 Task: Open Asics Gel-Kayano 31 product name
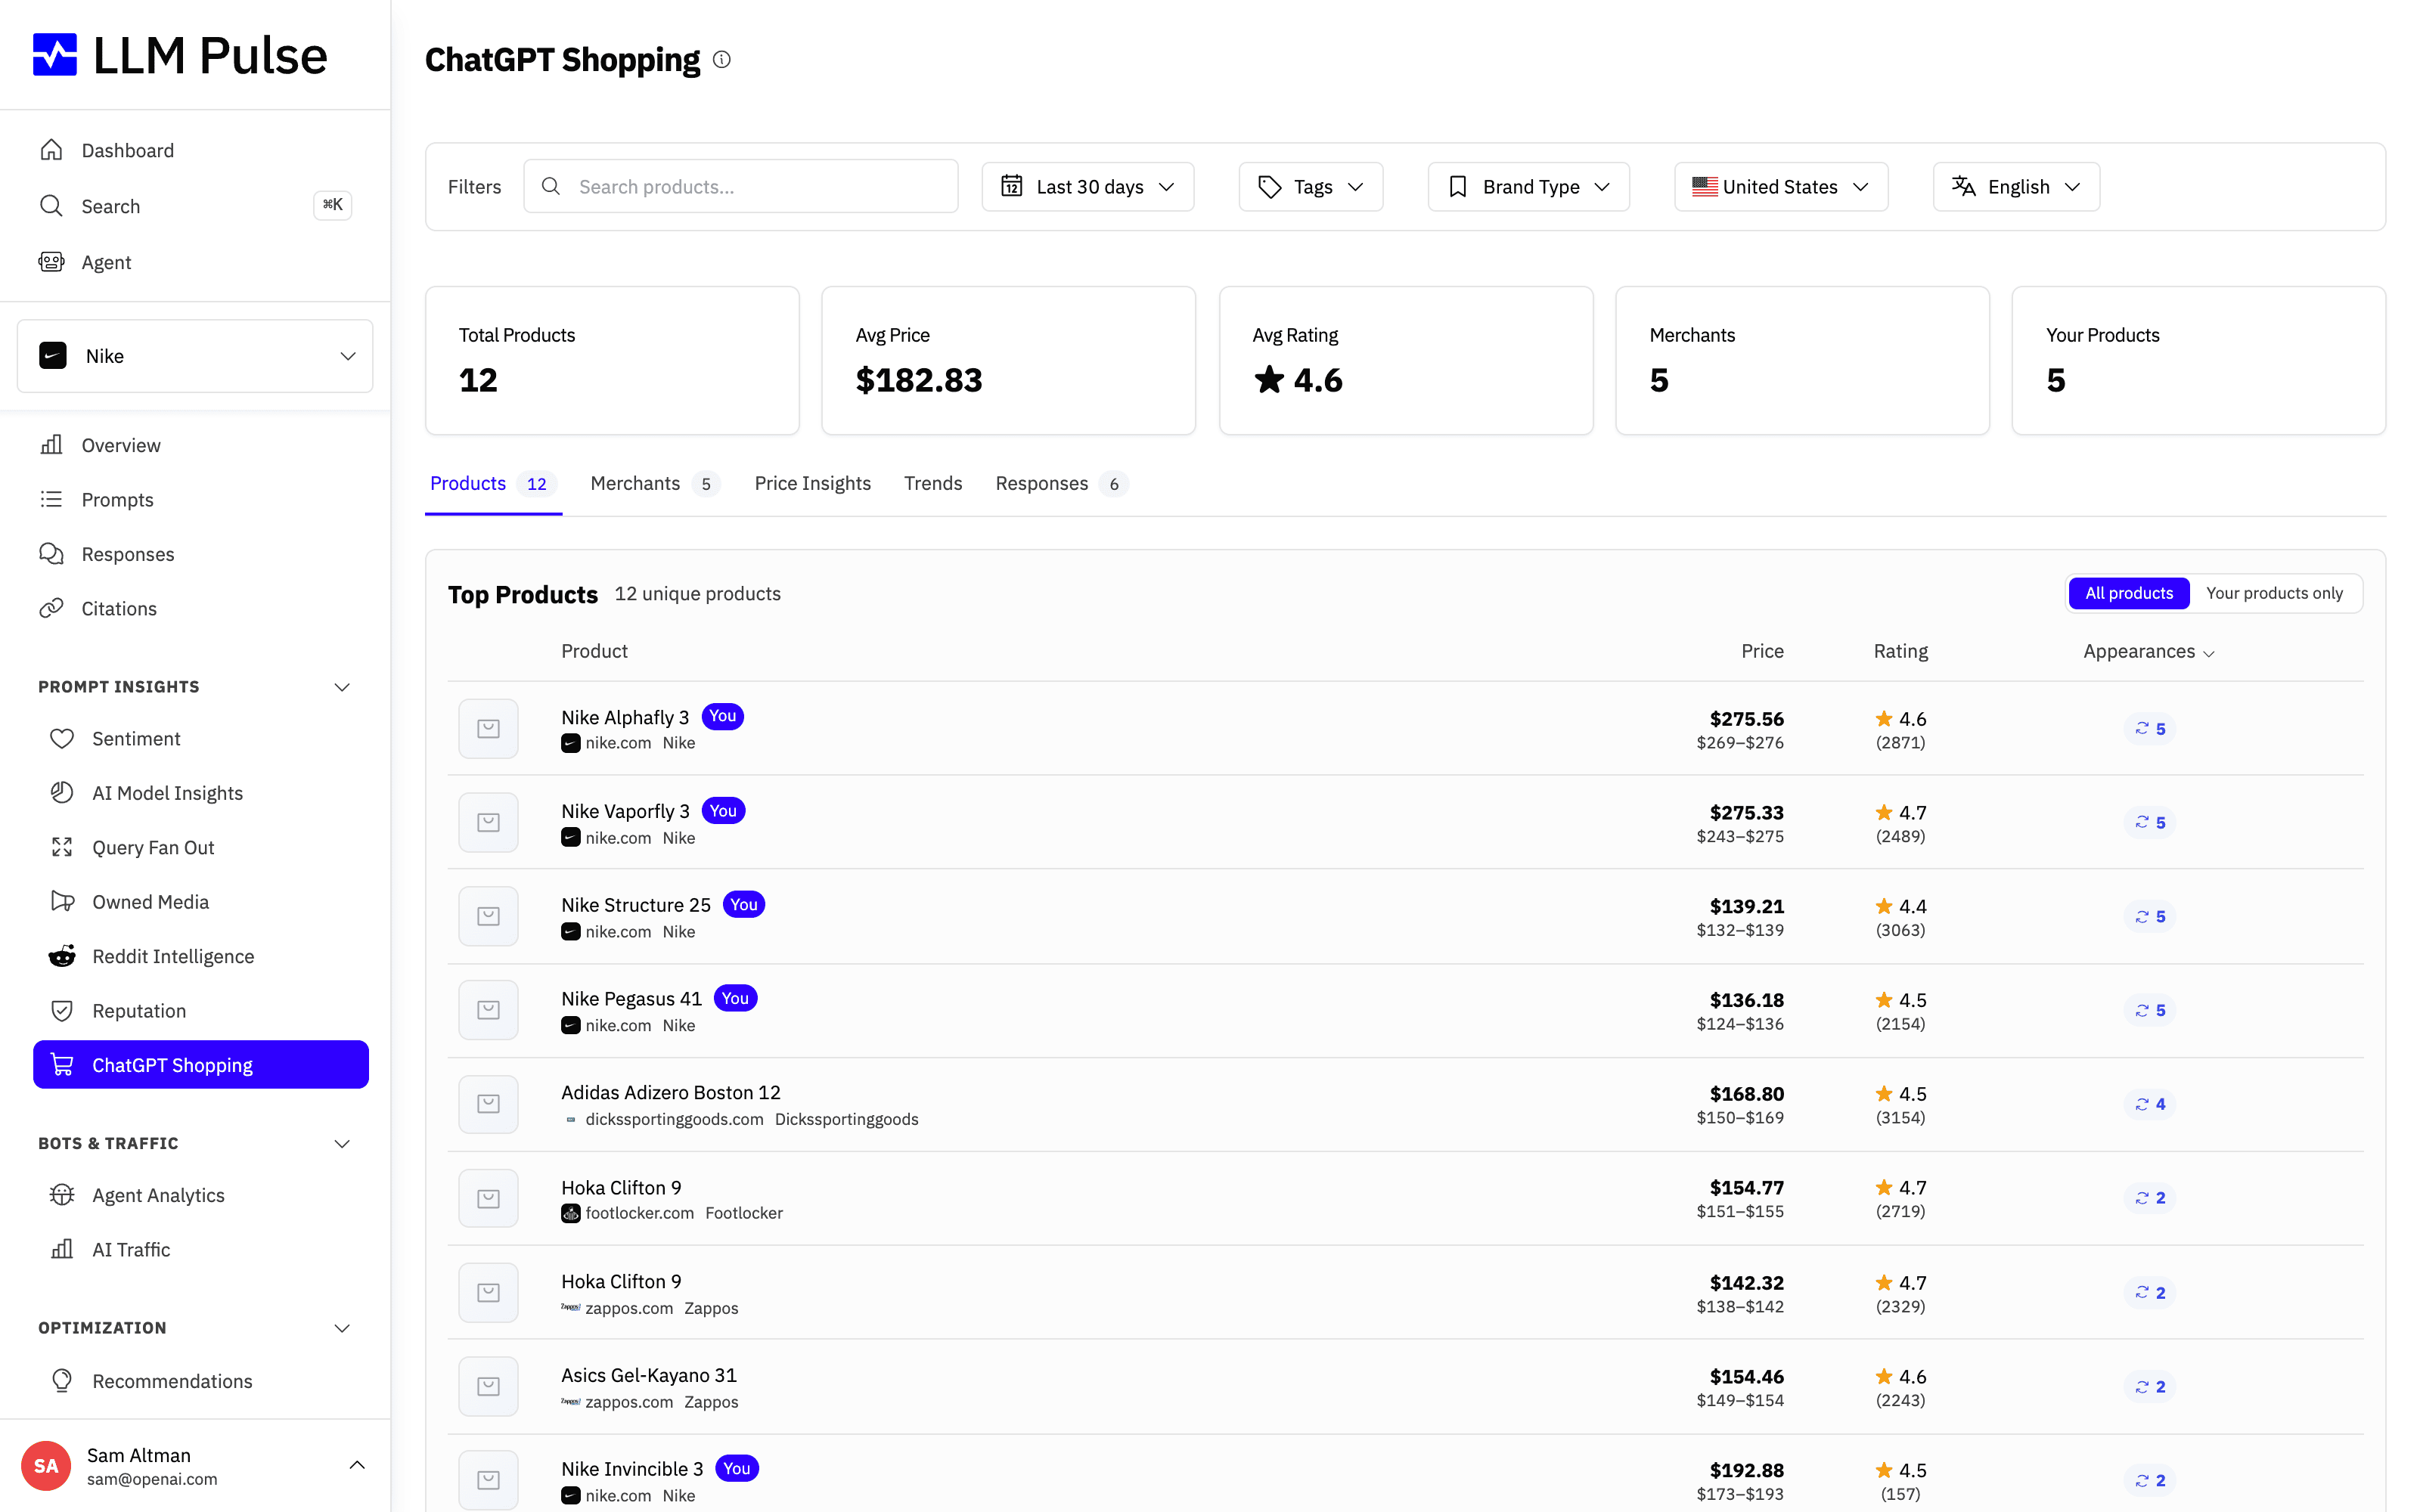point(648,1375)
